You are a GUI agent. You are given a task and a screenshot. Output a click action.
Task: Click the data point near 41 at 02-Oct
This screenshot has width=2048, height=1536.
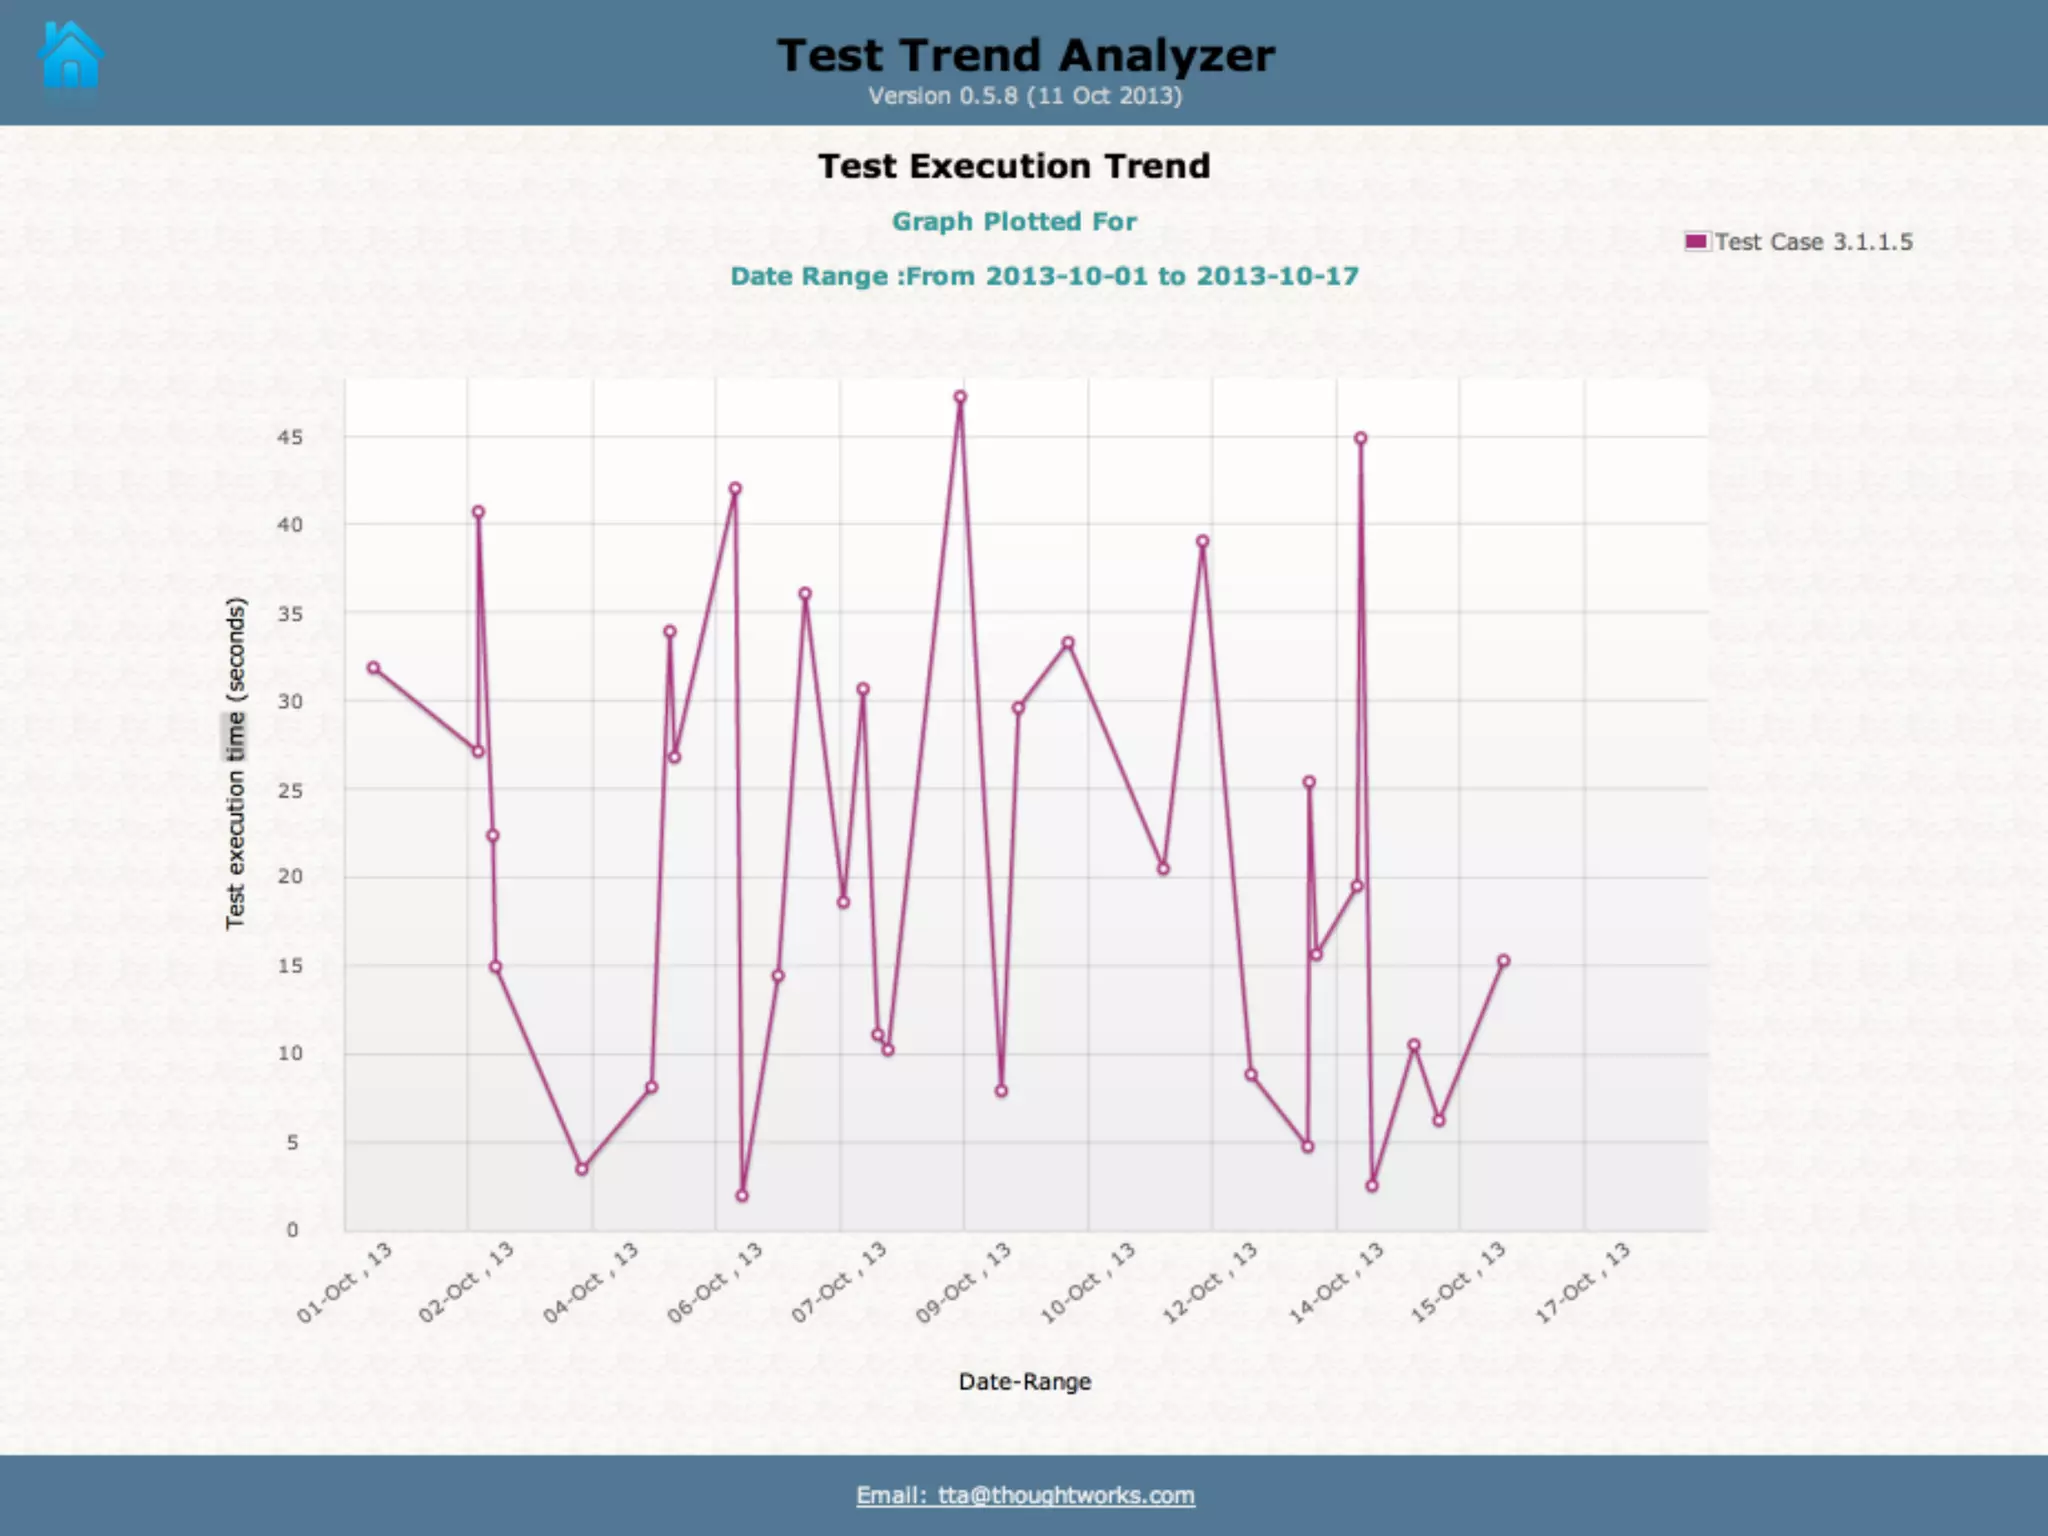(478, 512)
